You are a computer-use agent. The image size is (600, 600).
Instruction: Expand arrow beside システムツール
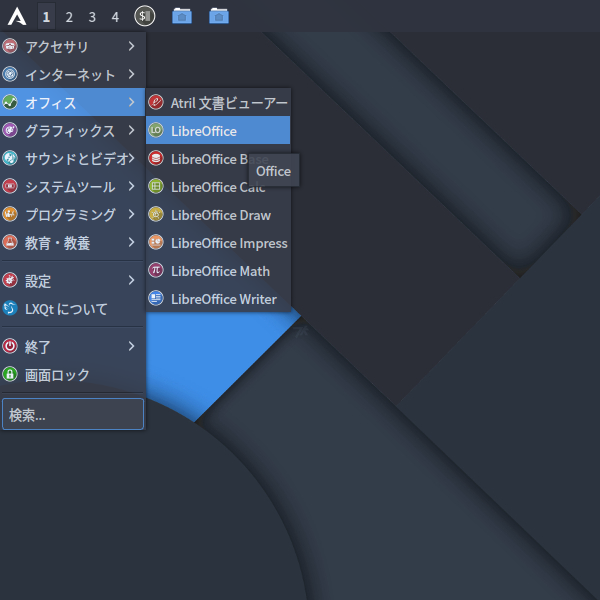click(132, 186)
